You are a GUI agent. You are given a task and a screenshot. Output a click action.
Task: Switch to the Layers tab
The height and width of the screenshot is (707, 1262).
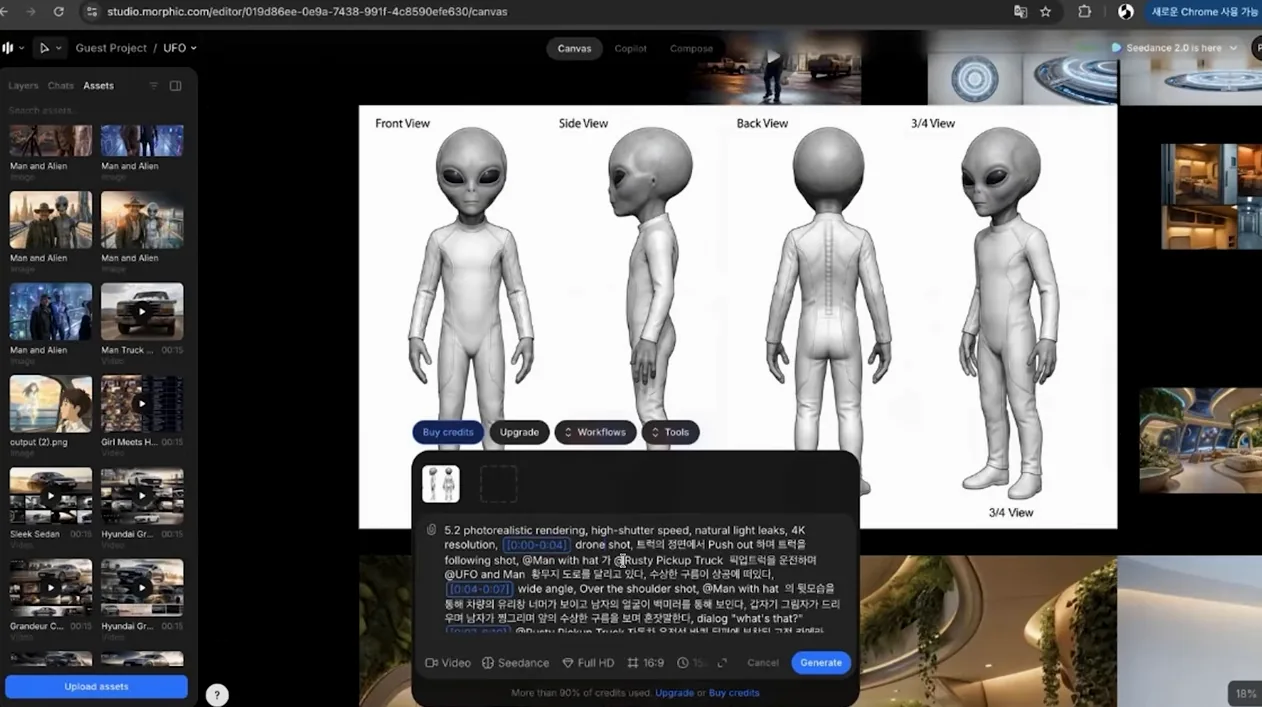pyautogui.click(x=23, y=86)
